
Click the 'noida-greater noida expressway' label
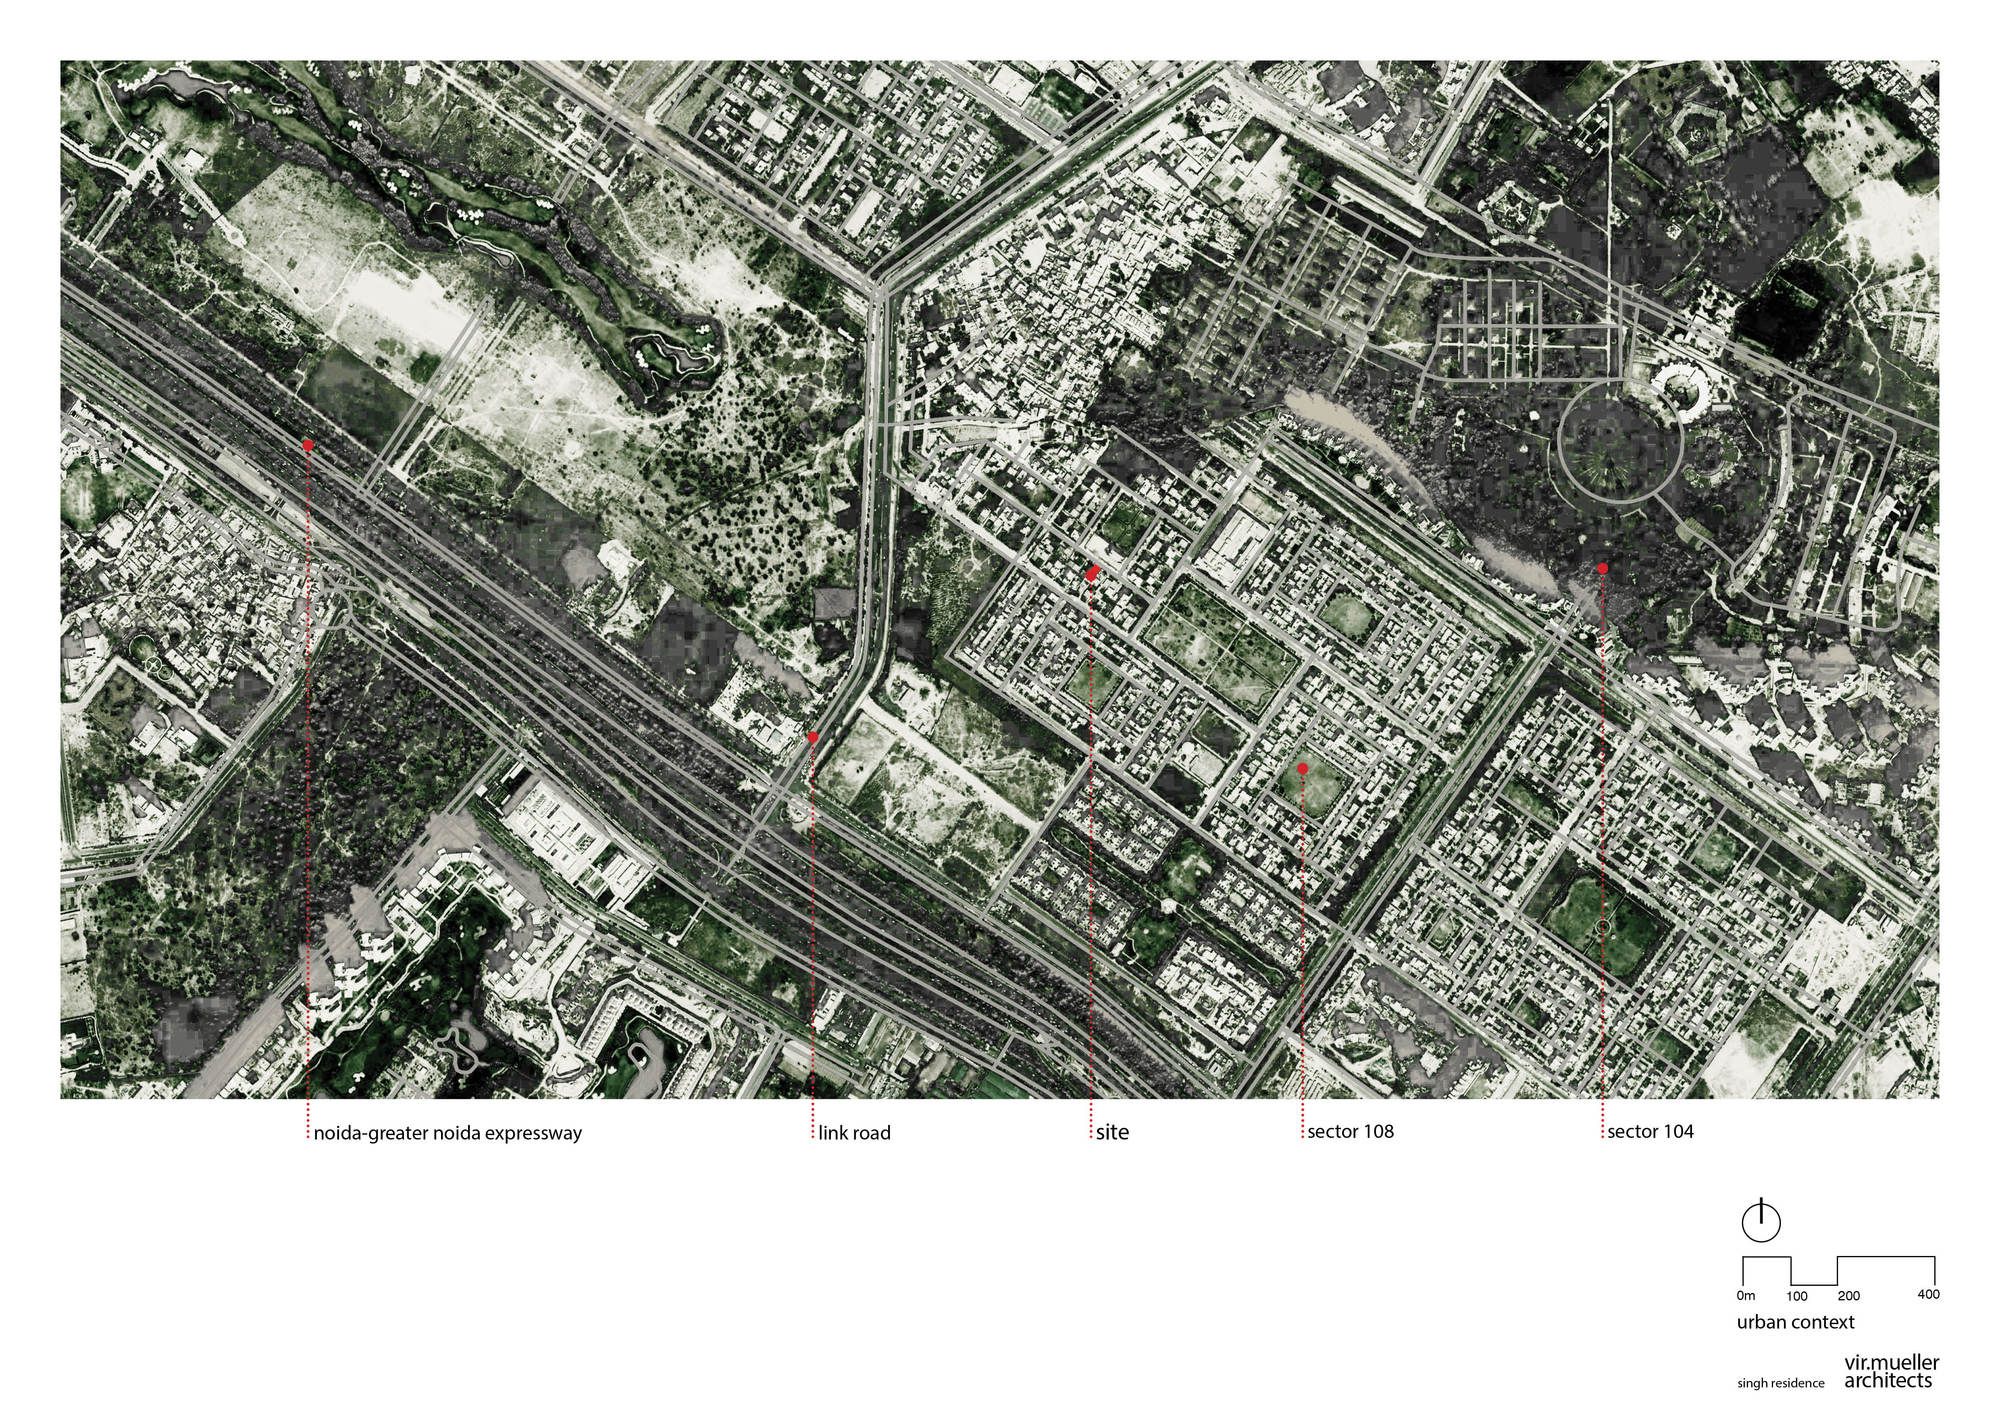[447, 1133]
